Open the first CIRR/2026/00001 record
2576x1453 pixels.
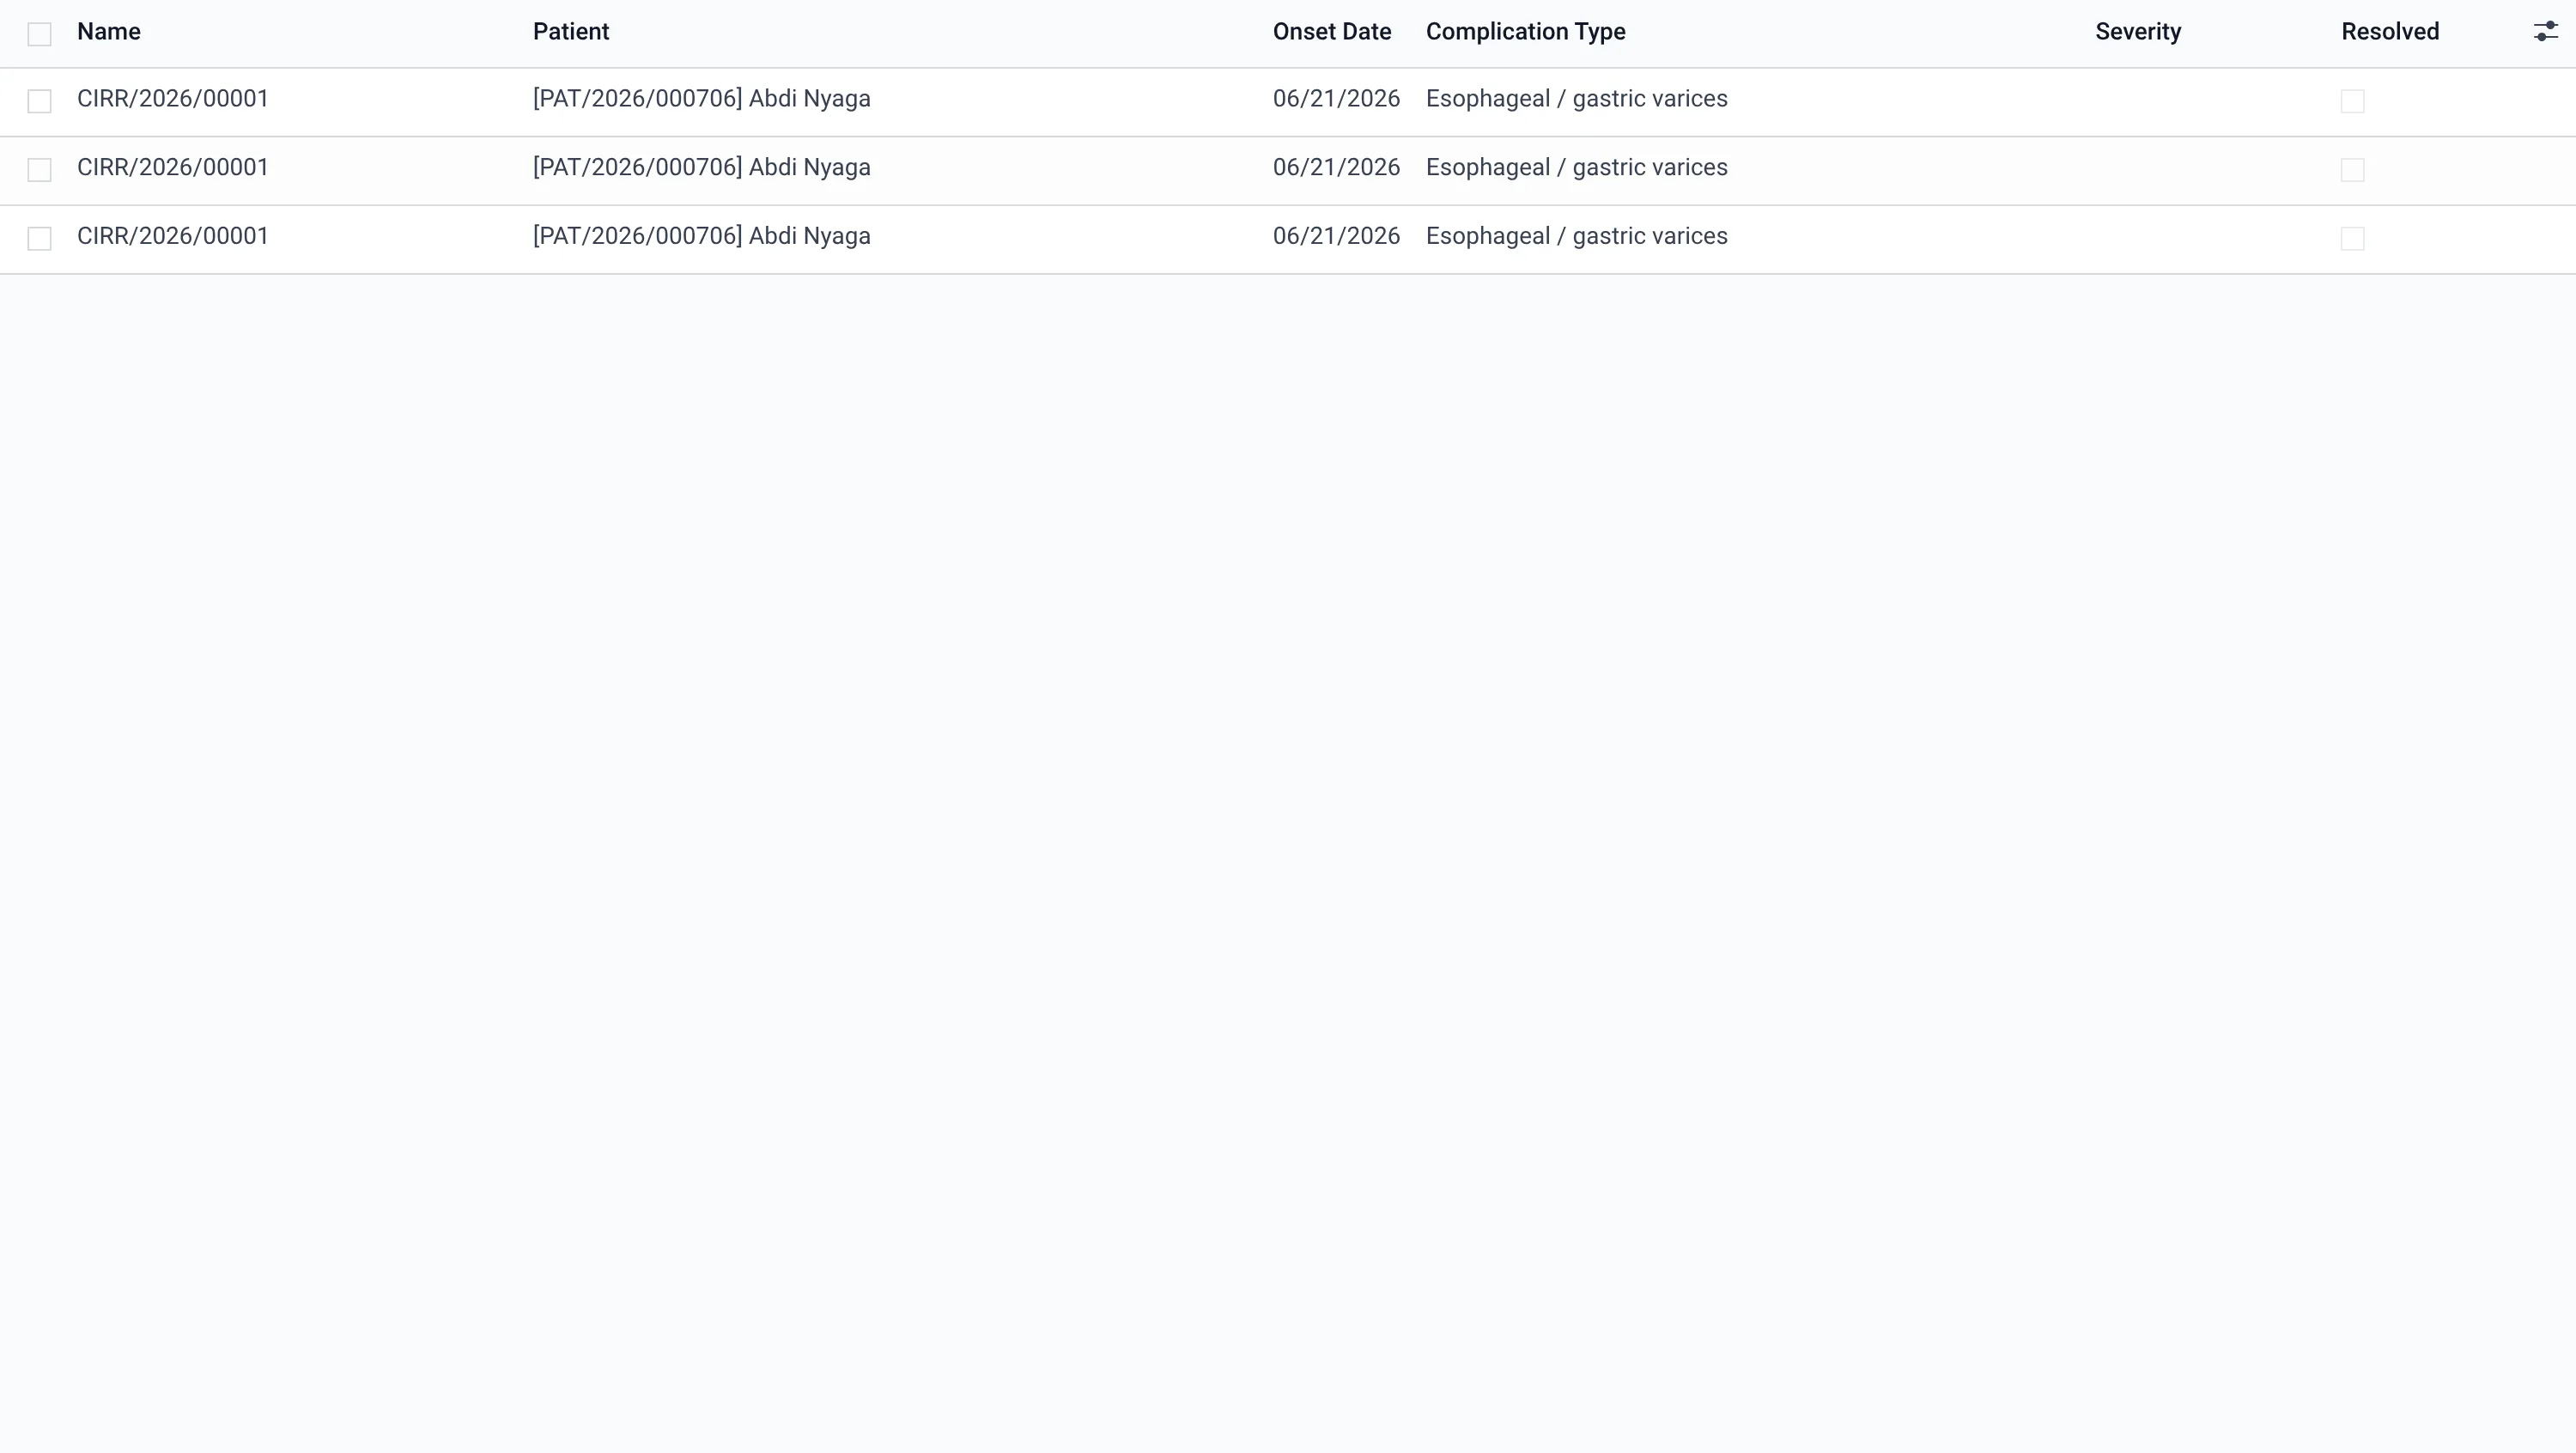pos(173,99)
